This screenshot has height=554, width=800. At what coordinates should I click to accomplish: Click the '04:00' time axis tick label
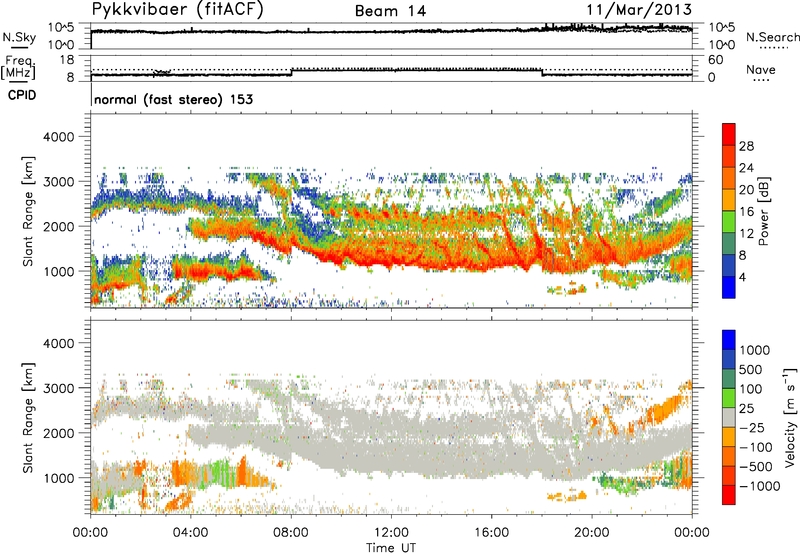(191, 533)
